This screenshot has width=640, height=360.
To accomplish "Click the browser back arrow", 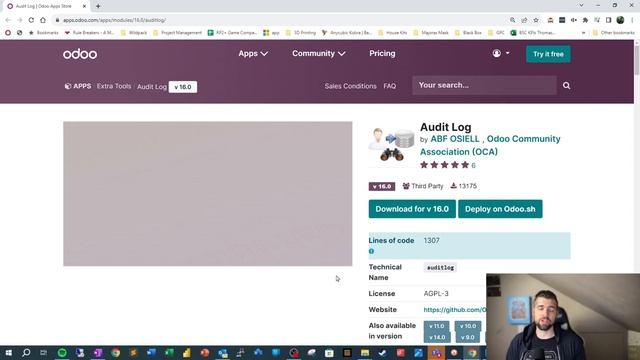I will click(8, 20).
